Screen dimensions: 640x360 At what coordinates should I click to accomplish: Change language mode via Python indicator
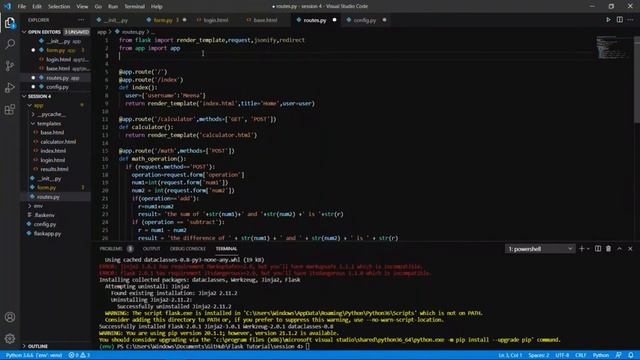pyautogui.click(x=600, y=356)
